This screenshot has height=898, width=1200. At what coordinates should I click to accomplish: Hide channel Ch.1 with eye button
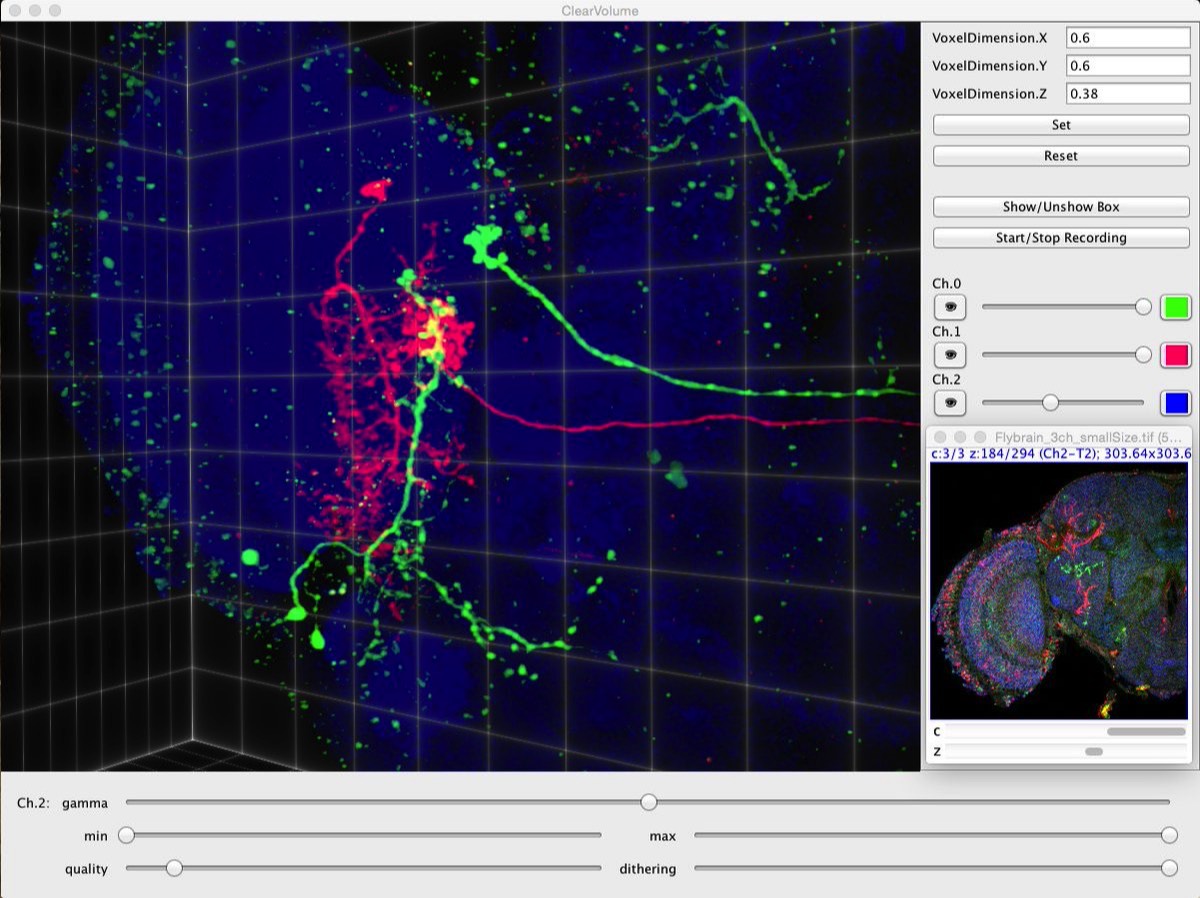tap(950, 355)
